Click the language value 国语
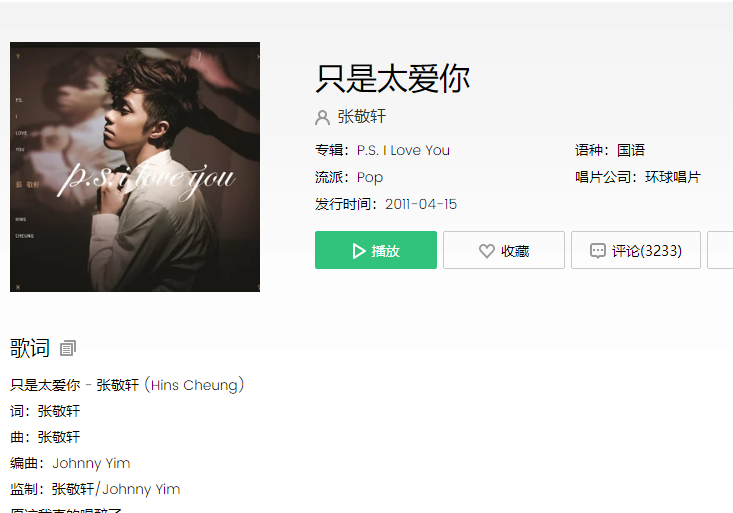Screen dimensions: 733x513 point(631,150)
